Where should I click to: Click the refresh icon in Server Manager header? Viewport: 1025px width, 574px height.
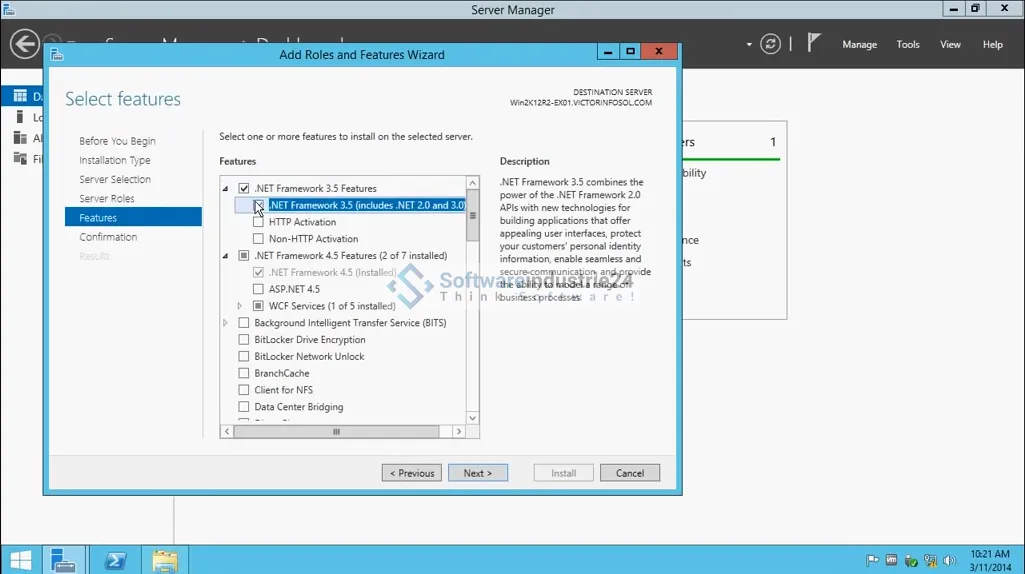point(769,44)
